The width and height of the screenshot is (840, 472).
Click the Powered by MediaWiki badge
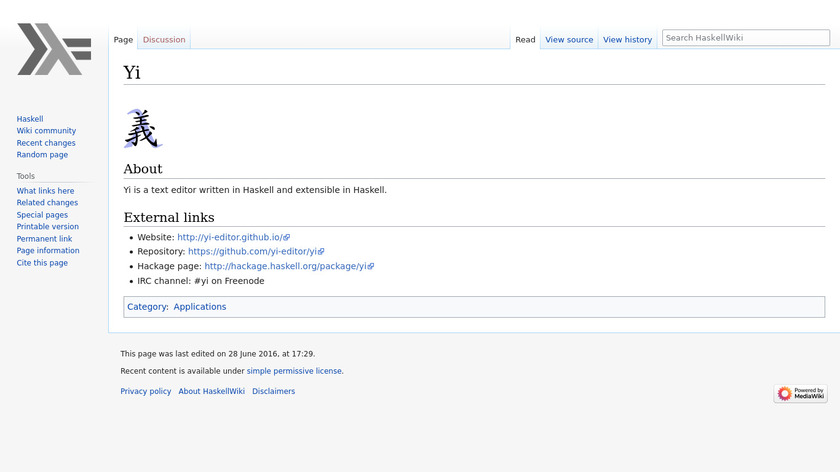click(x=800, y=393)
